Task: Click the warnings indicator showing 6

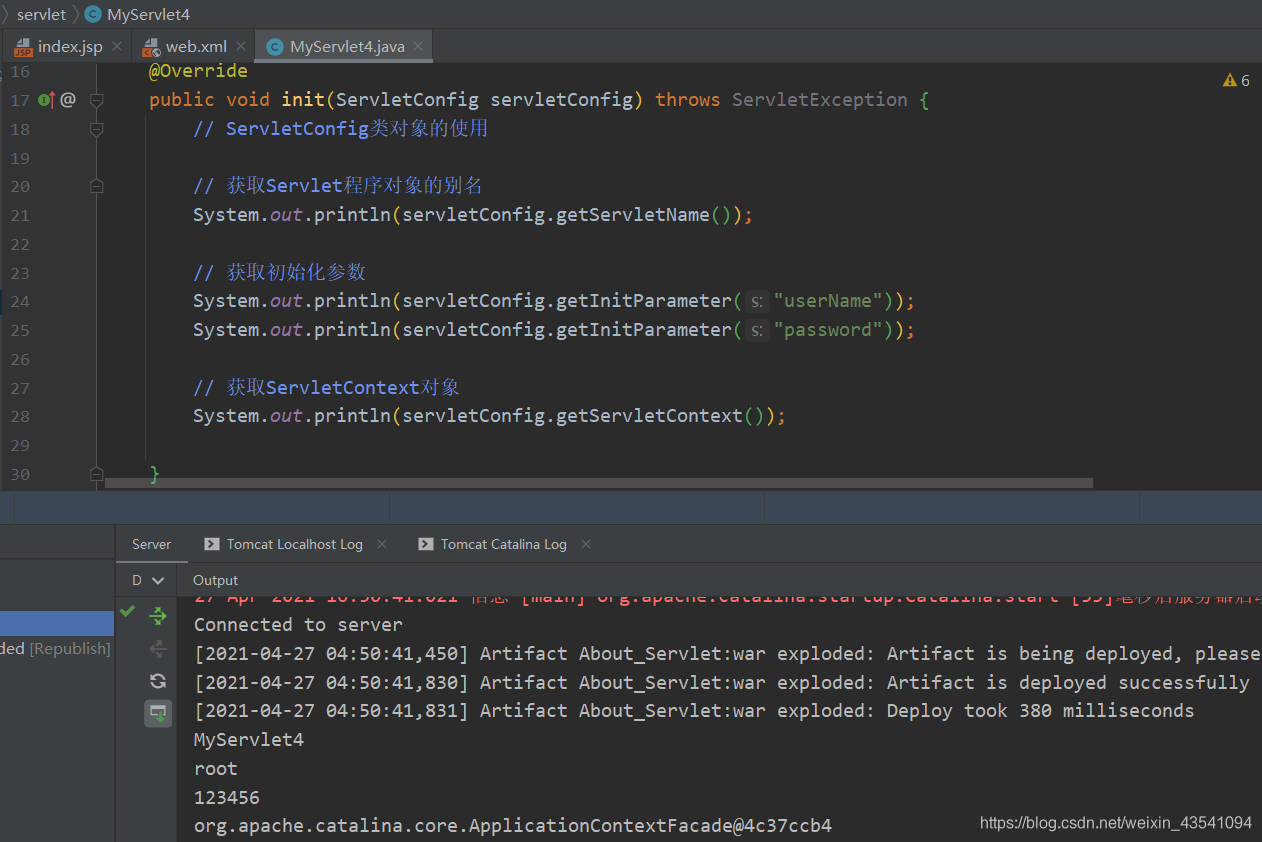Action: [x=1236, y=80]
